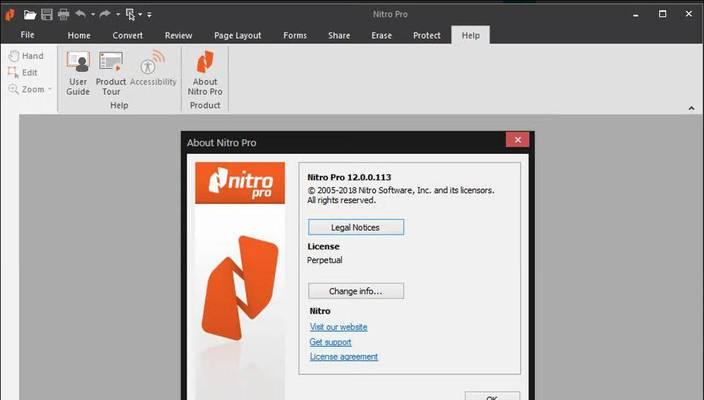Switch to the Erase ribbon tab
This screenshot has height=400, width=704.
click(382, 35)
